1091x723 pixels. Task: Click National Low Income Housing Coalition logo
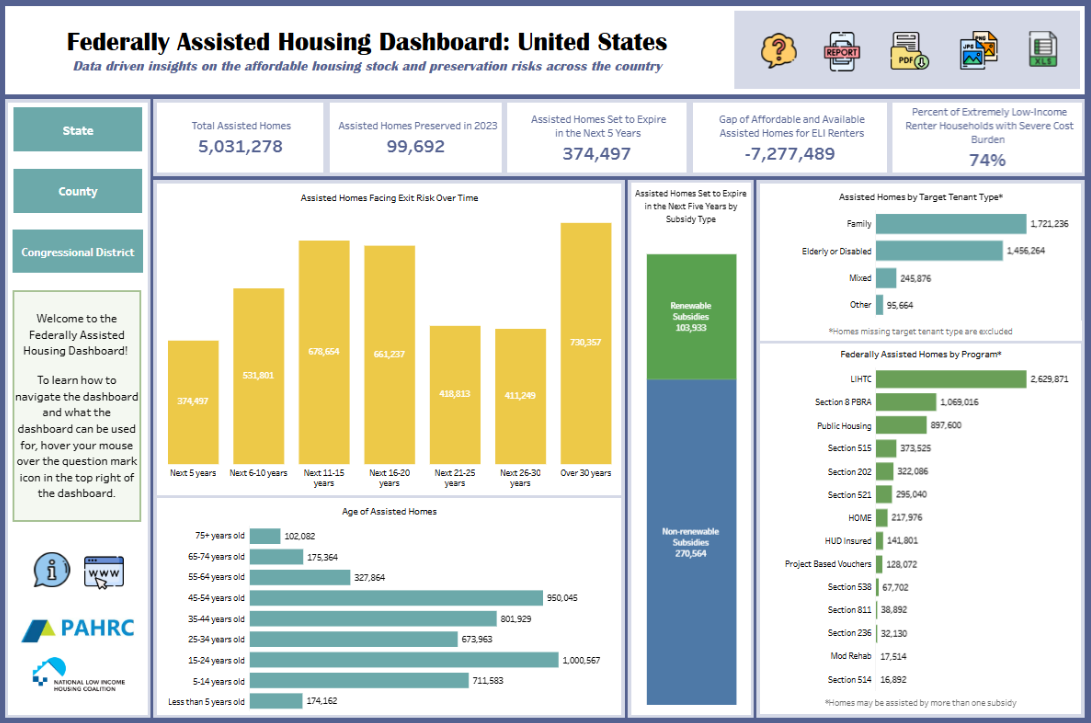tap(78, 675)
